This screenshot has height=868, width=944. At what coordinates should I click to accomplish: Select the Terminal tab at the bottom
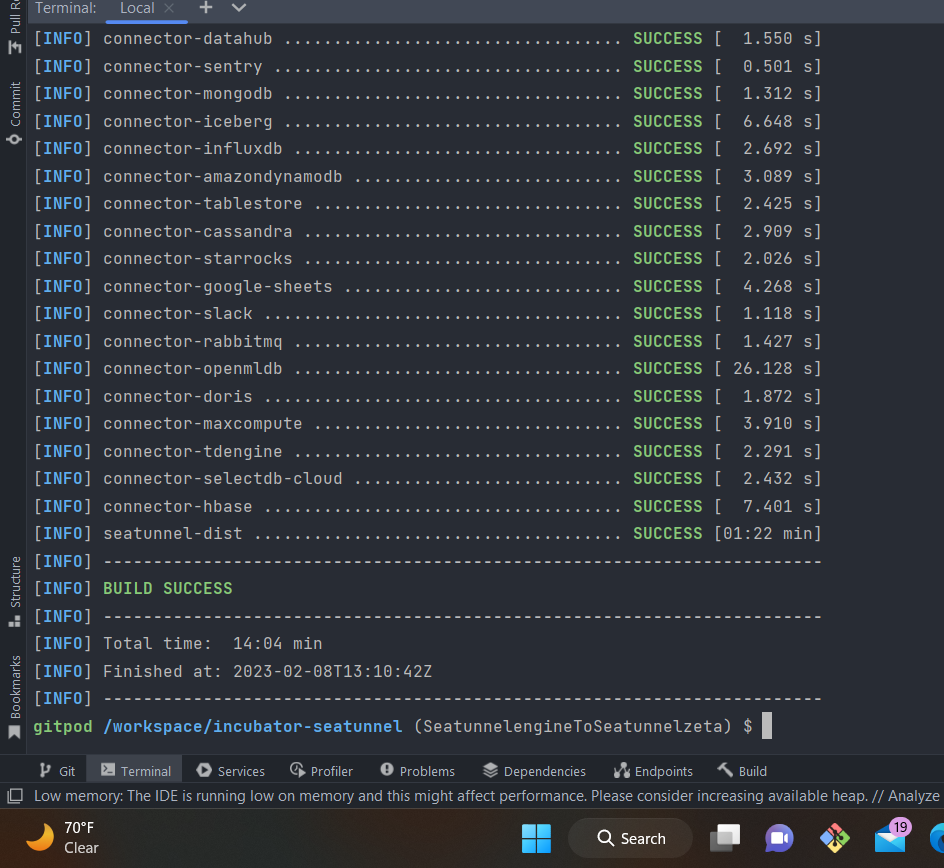tap(133, 770)
